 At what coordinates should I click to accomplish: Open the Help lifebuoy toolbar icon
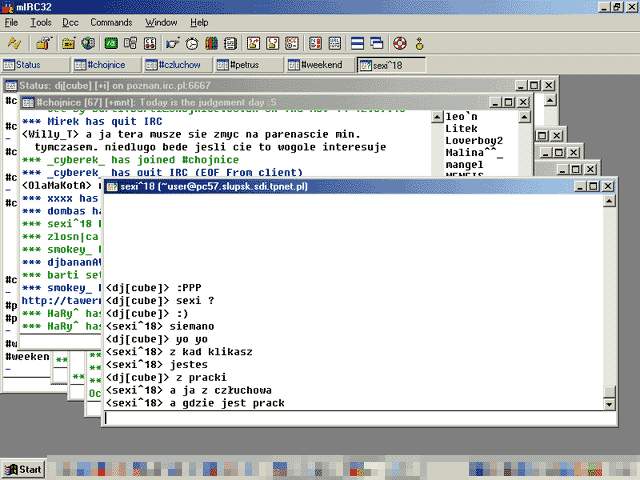400,43
